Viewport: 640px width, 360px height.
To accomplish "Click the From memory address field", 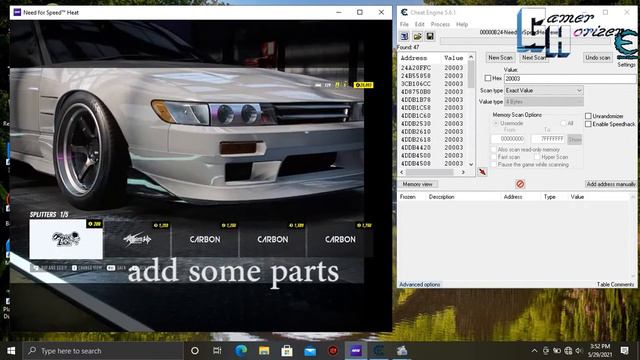I will (509, 139).
